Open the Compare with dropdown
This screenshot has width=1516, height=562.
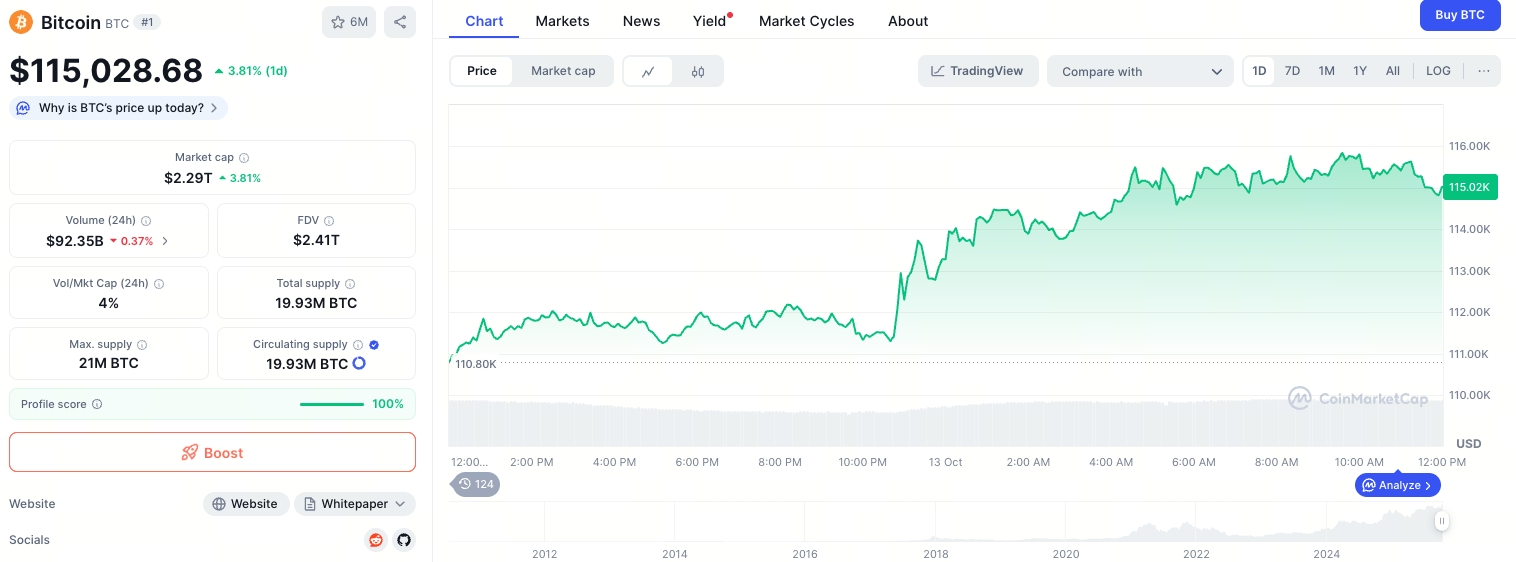1140,71
